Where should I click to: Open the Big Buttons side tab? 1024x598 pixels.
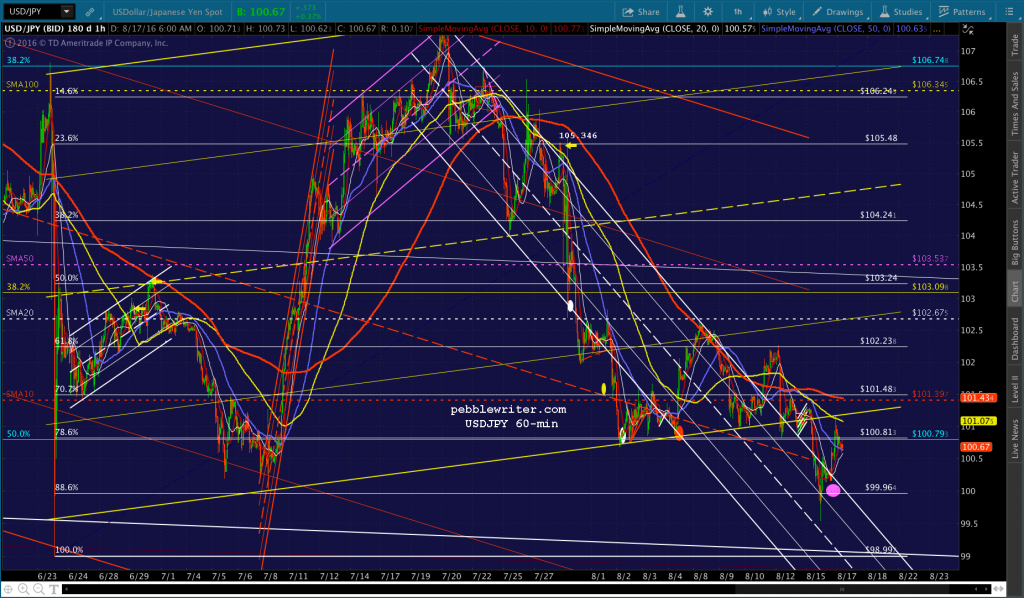tap(1015, 242)
